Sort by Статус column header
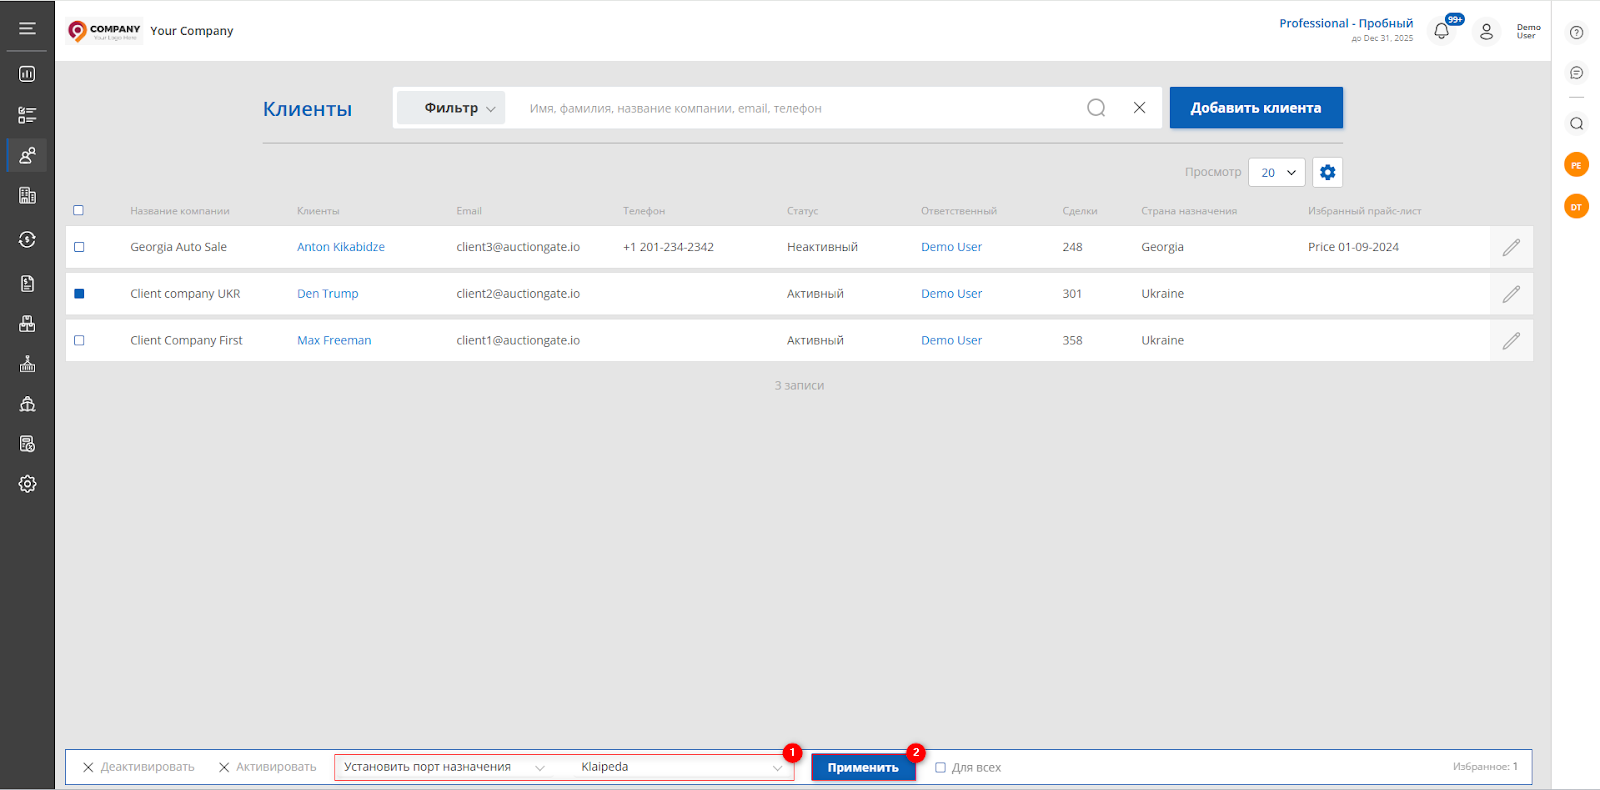Screen dimensions: 1600x790 (802, 211)
